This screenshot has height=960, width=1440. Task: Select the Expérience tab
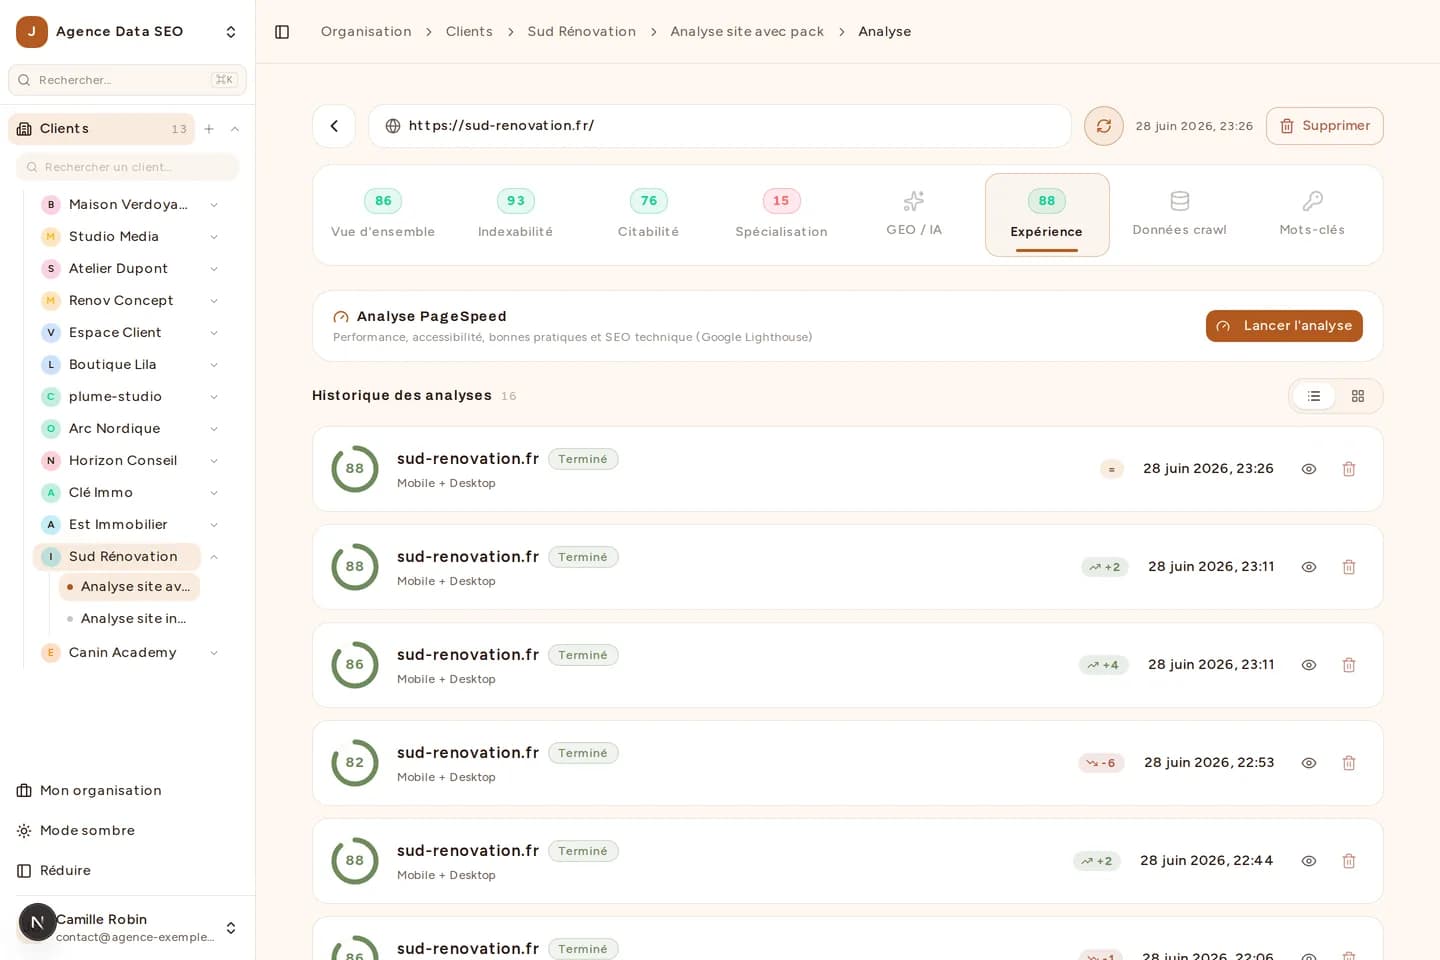(x=1047, y=215)
